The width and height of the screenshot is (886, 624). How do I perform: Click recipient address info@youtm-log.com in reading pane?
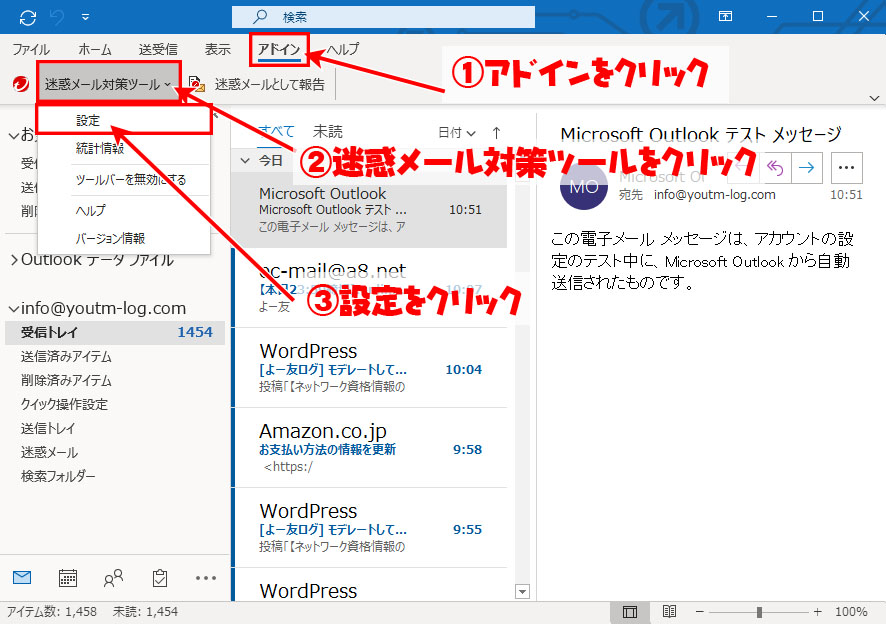[x=715, y=195]
